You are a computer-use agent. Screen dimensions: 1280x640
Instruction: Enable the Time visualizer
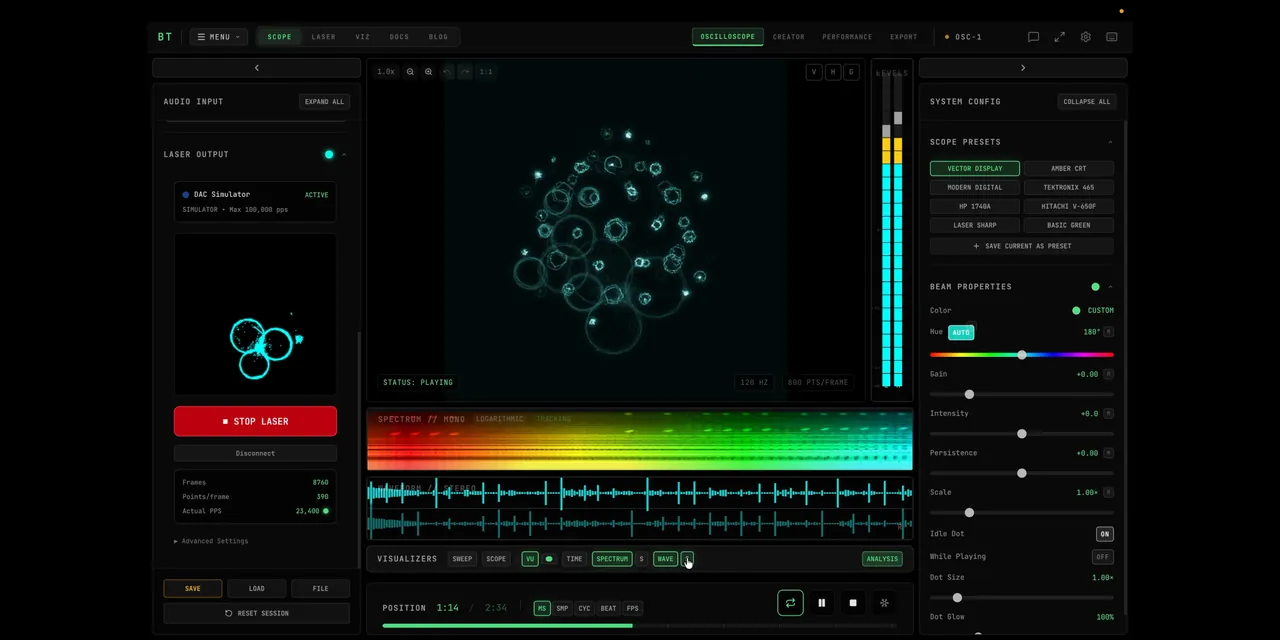[574, 559]
